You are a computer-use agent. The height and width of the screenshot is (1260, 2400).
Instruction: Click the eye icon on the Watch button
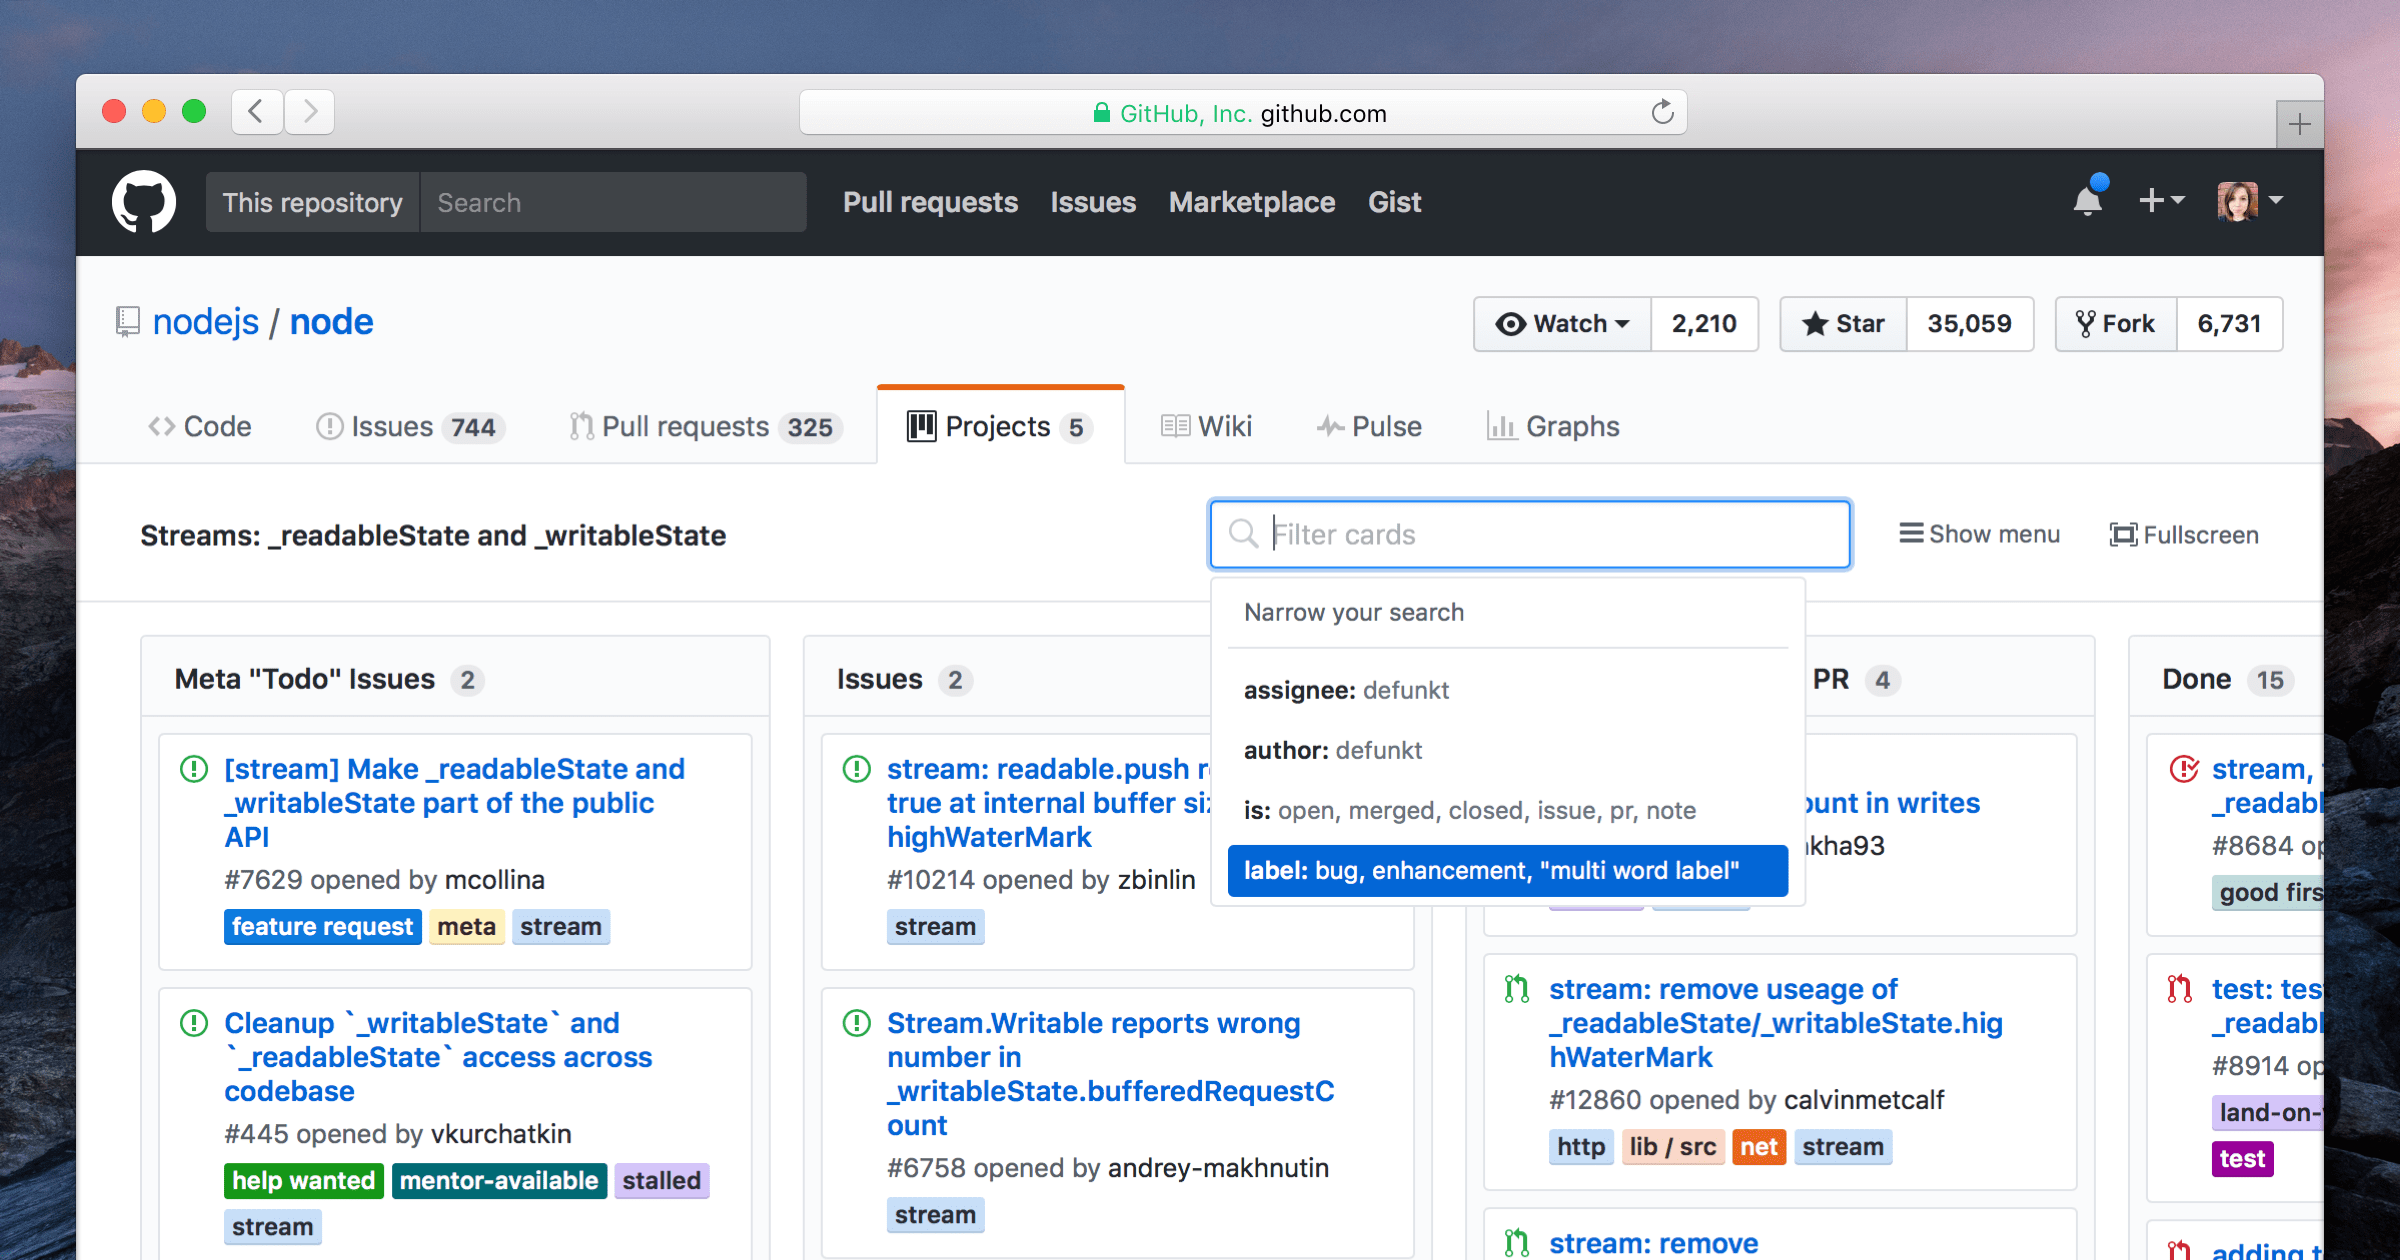coord(1510,323)
